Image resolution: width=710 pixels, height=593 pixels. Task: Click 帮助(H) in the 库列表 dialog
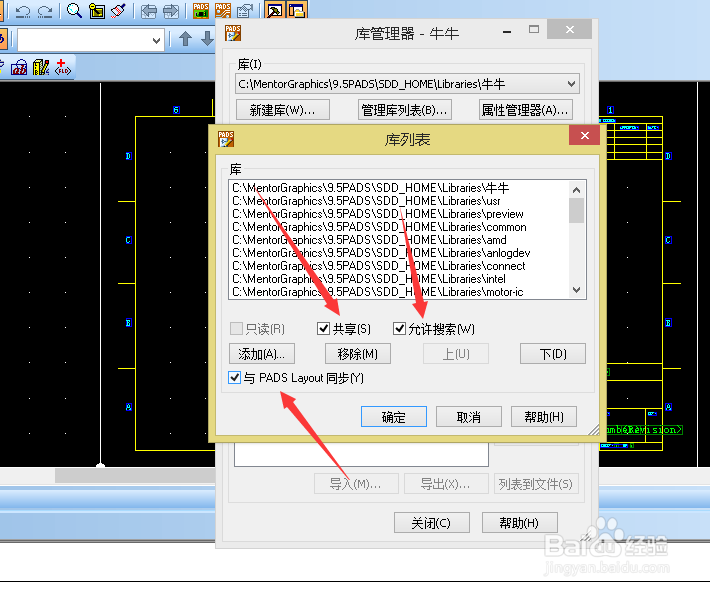tap(544, 416)
